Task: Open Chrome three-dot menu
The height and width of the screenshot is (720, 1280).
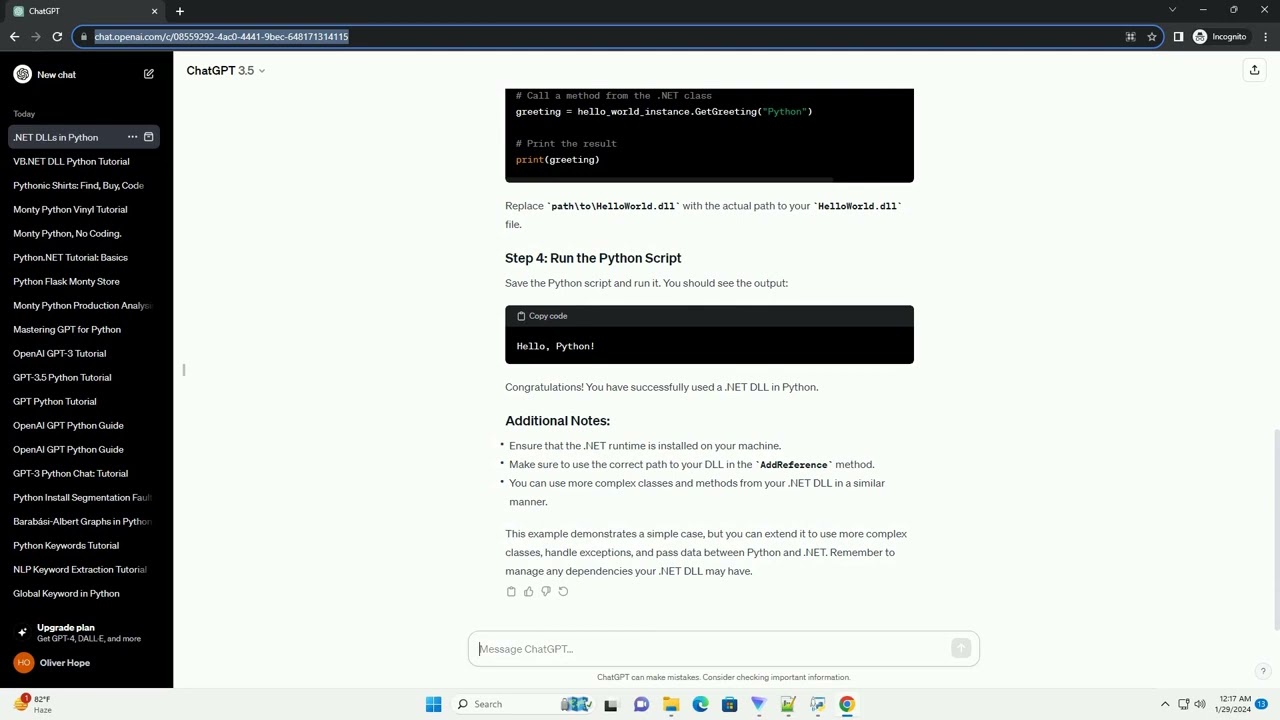Action: pos(1265,37)
